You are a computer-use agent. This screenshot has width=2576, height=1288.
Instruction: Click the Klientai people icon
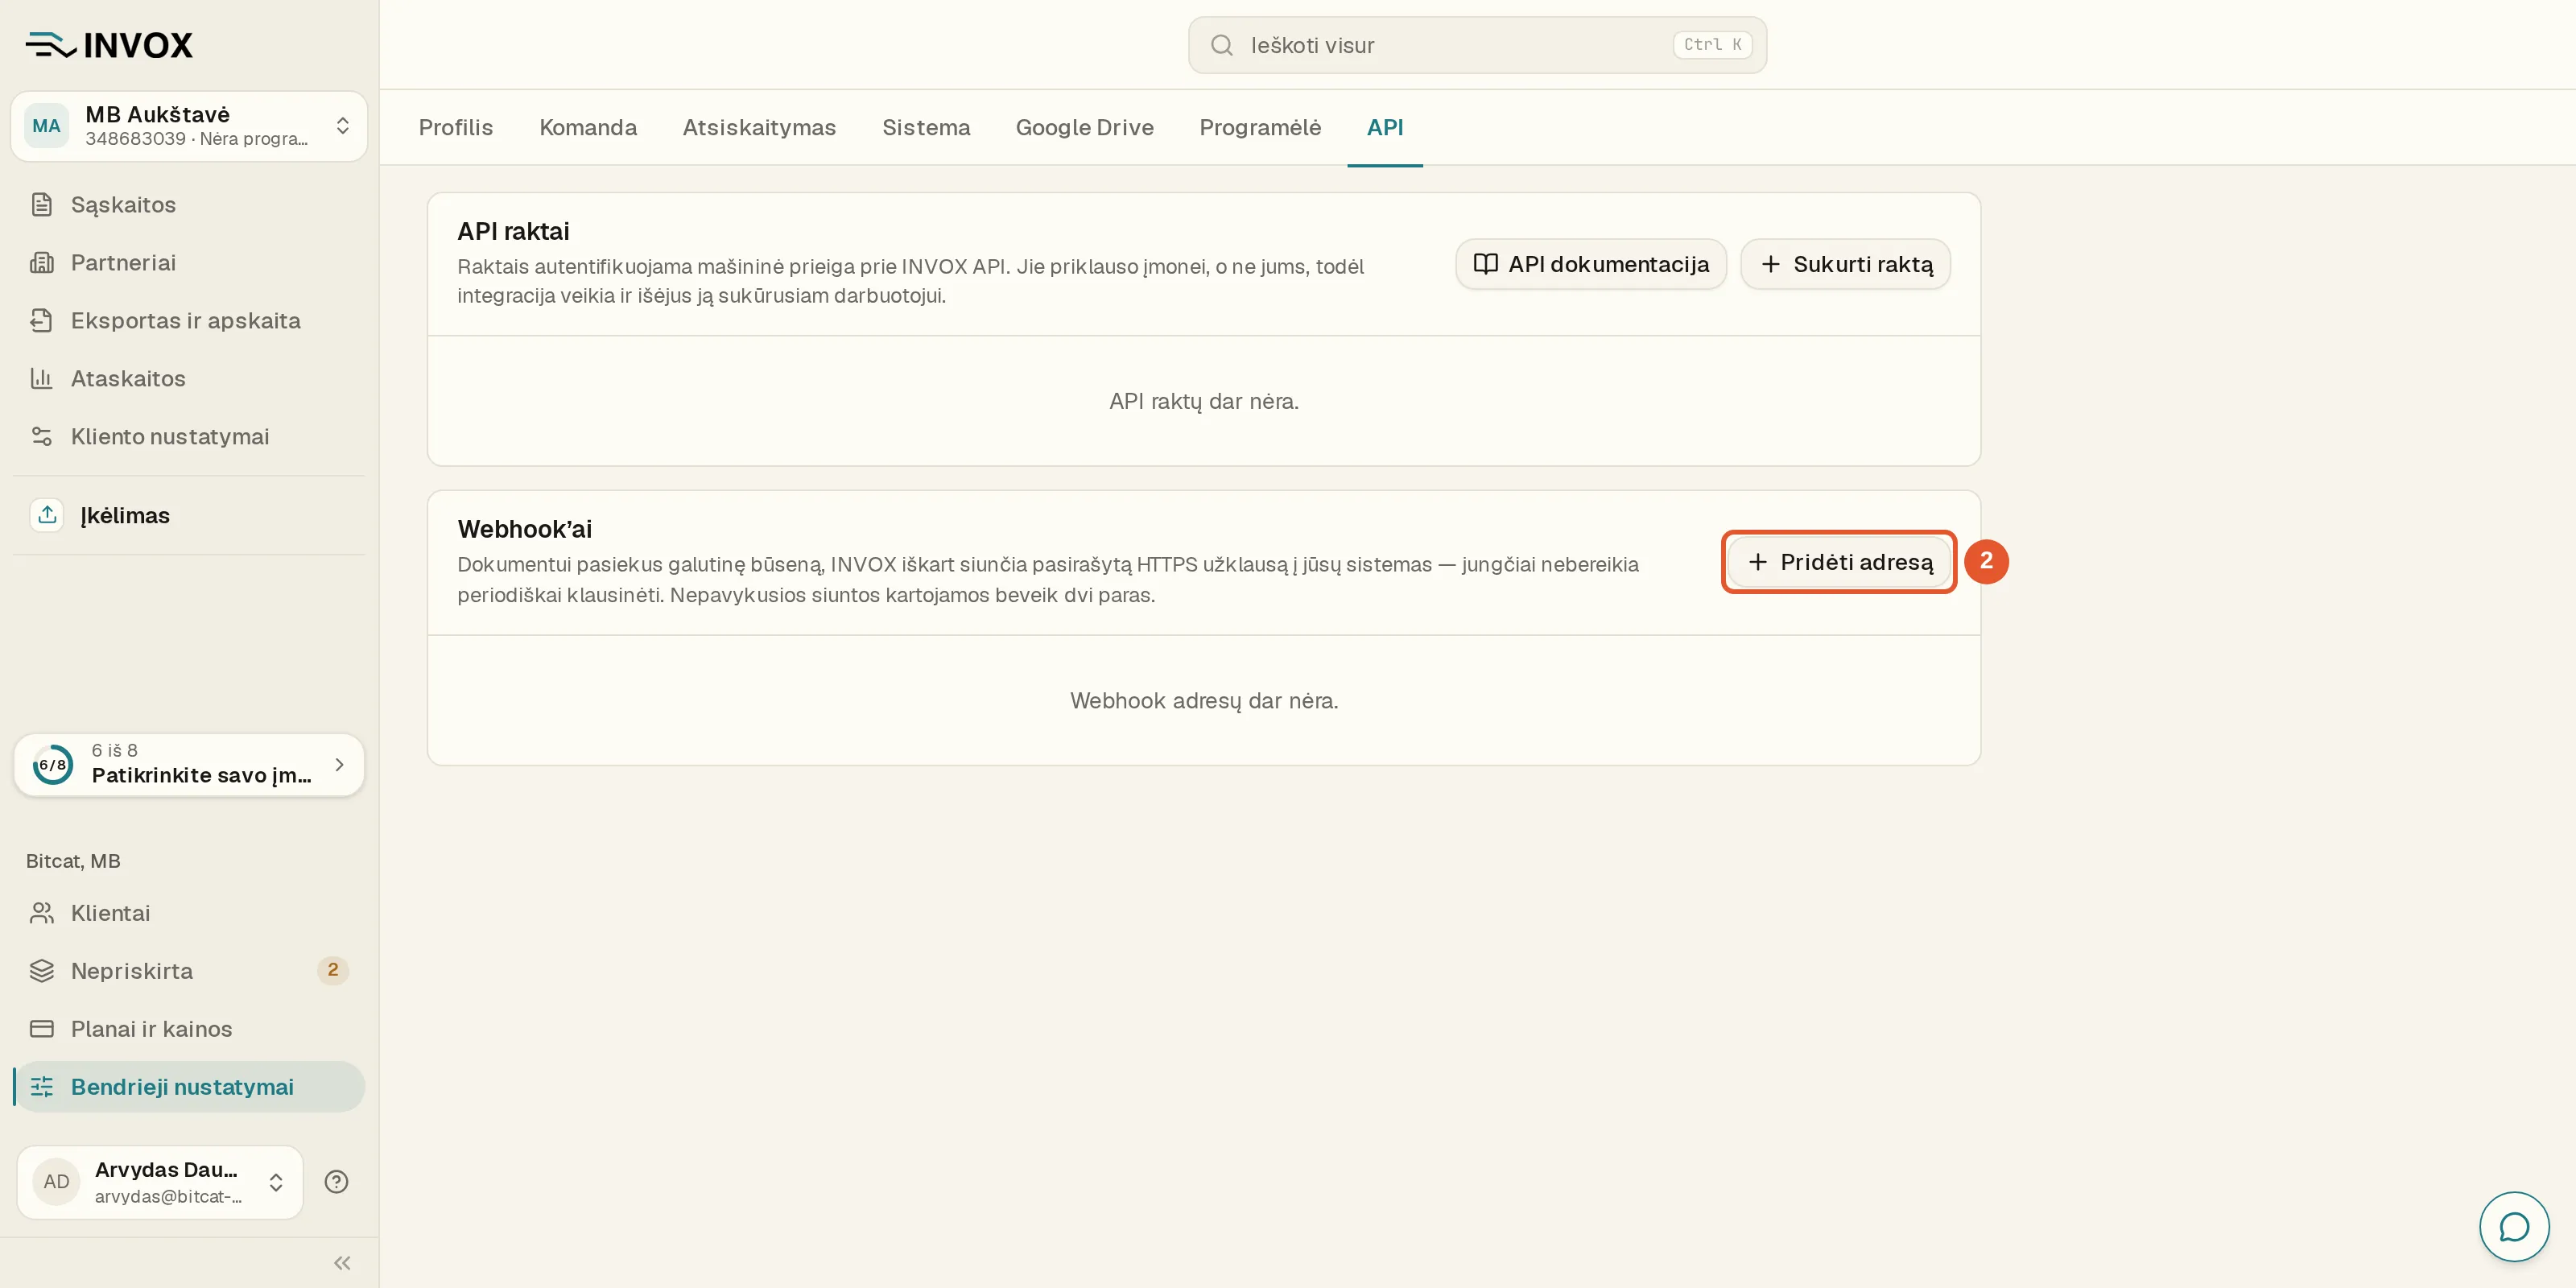click(41, 913)
